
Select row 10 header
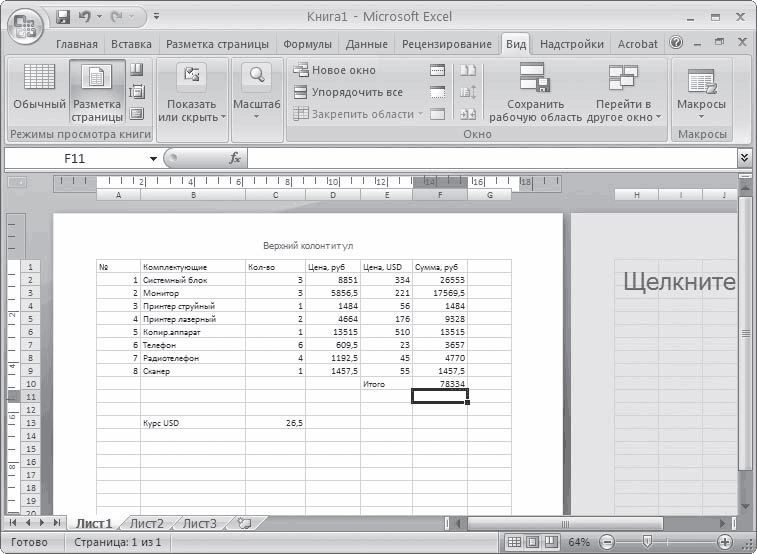[x=31, y=384]
